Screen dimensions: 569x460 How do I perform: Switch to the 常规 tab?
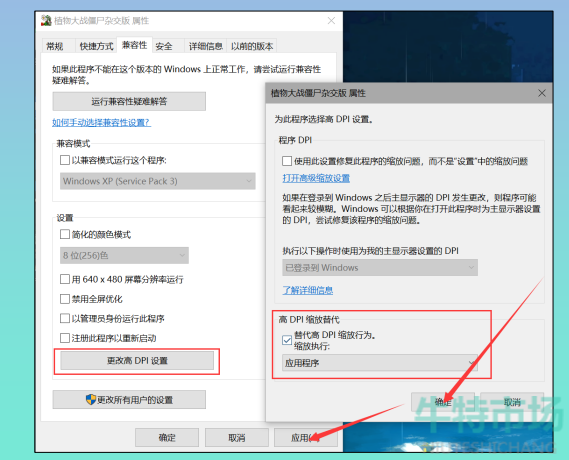pos(55,46)
